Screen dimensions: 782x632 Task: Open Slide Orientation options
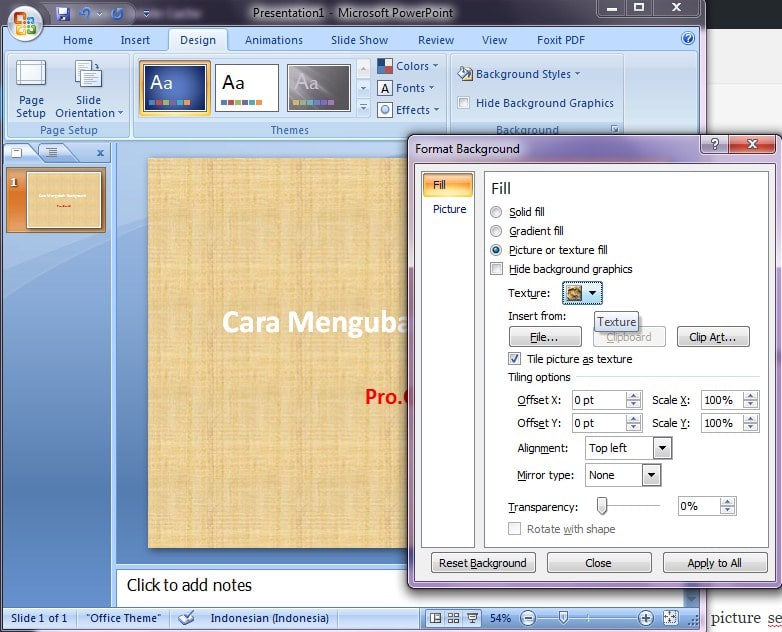pos(89,89)
